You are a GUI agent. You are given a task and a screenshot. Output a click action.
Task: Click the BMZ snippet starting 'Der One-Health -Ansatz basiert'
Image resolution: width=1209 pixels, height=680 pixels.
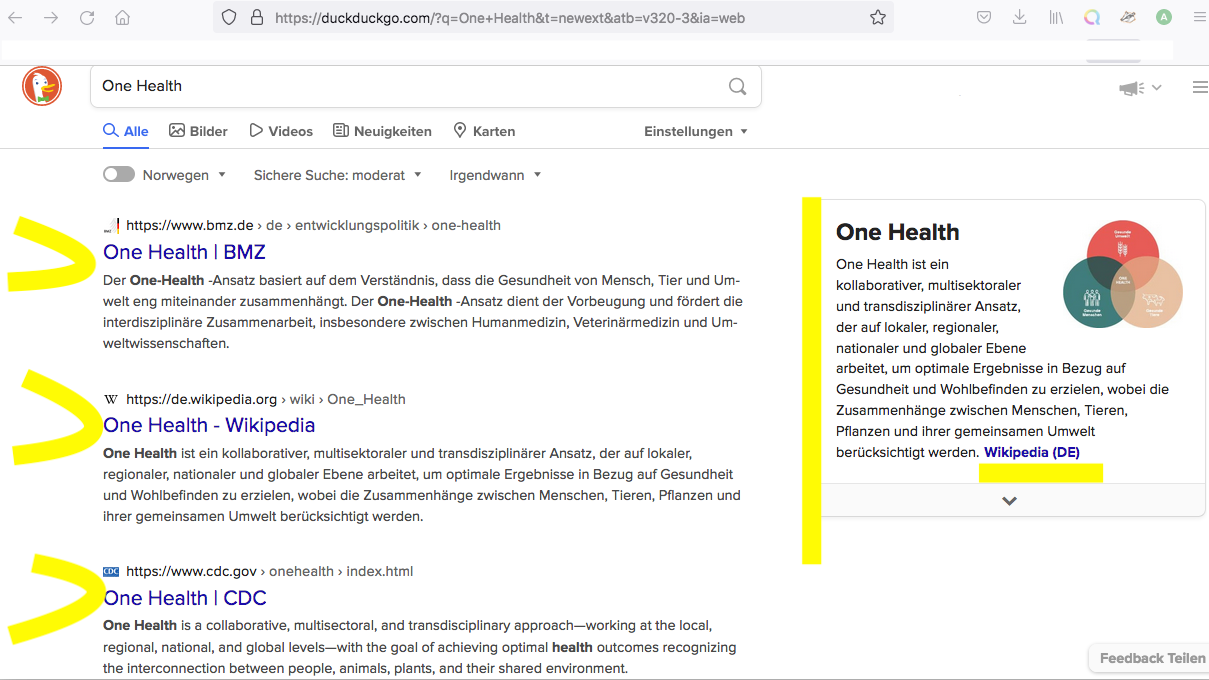[x=422, y=312]
